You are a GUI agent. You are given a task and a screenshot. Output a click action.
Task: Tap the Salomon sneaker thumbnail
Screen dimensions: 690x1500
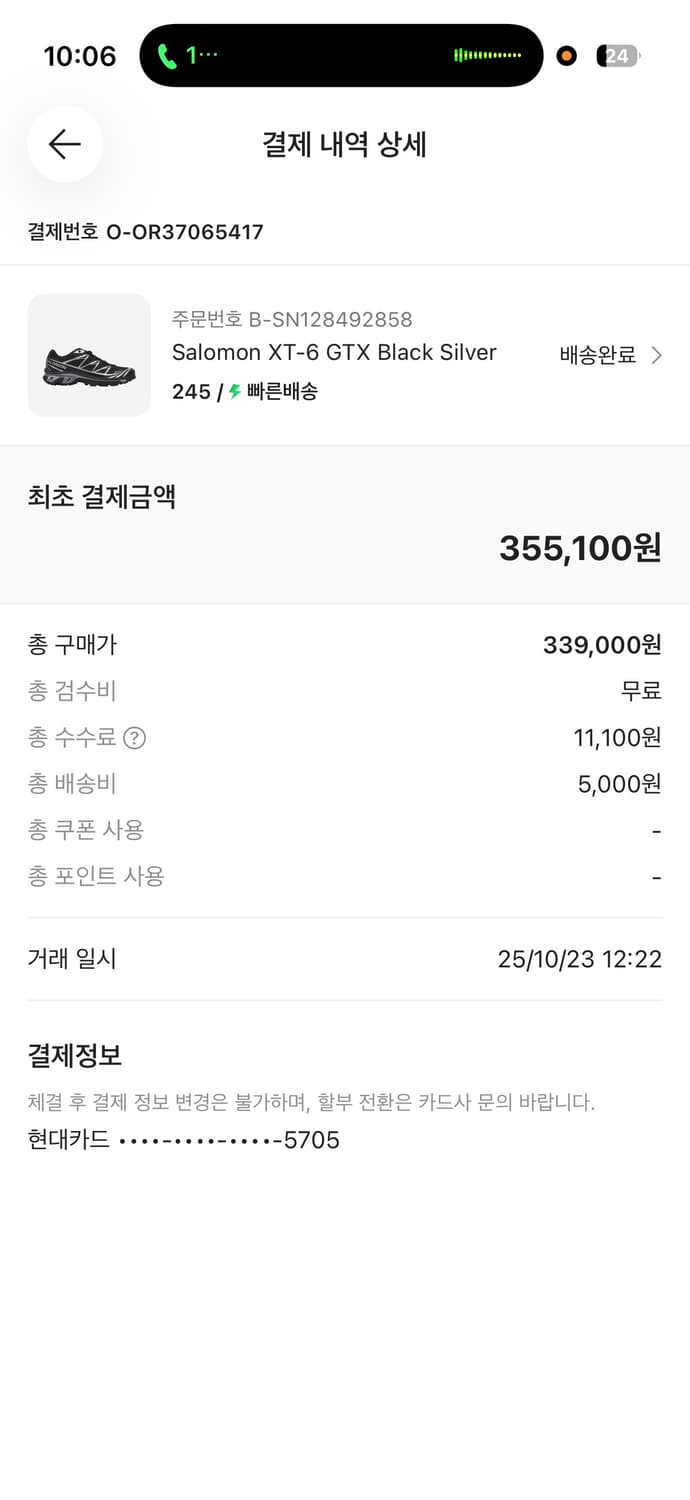88,355
